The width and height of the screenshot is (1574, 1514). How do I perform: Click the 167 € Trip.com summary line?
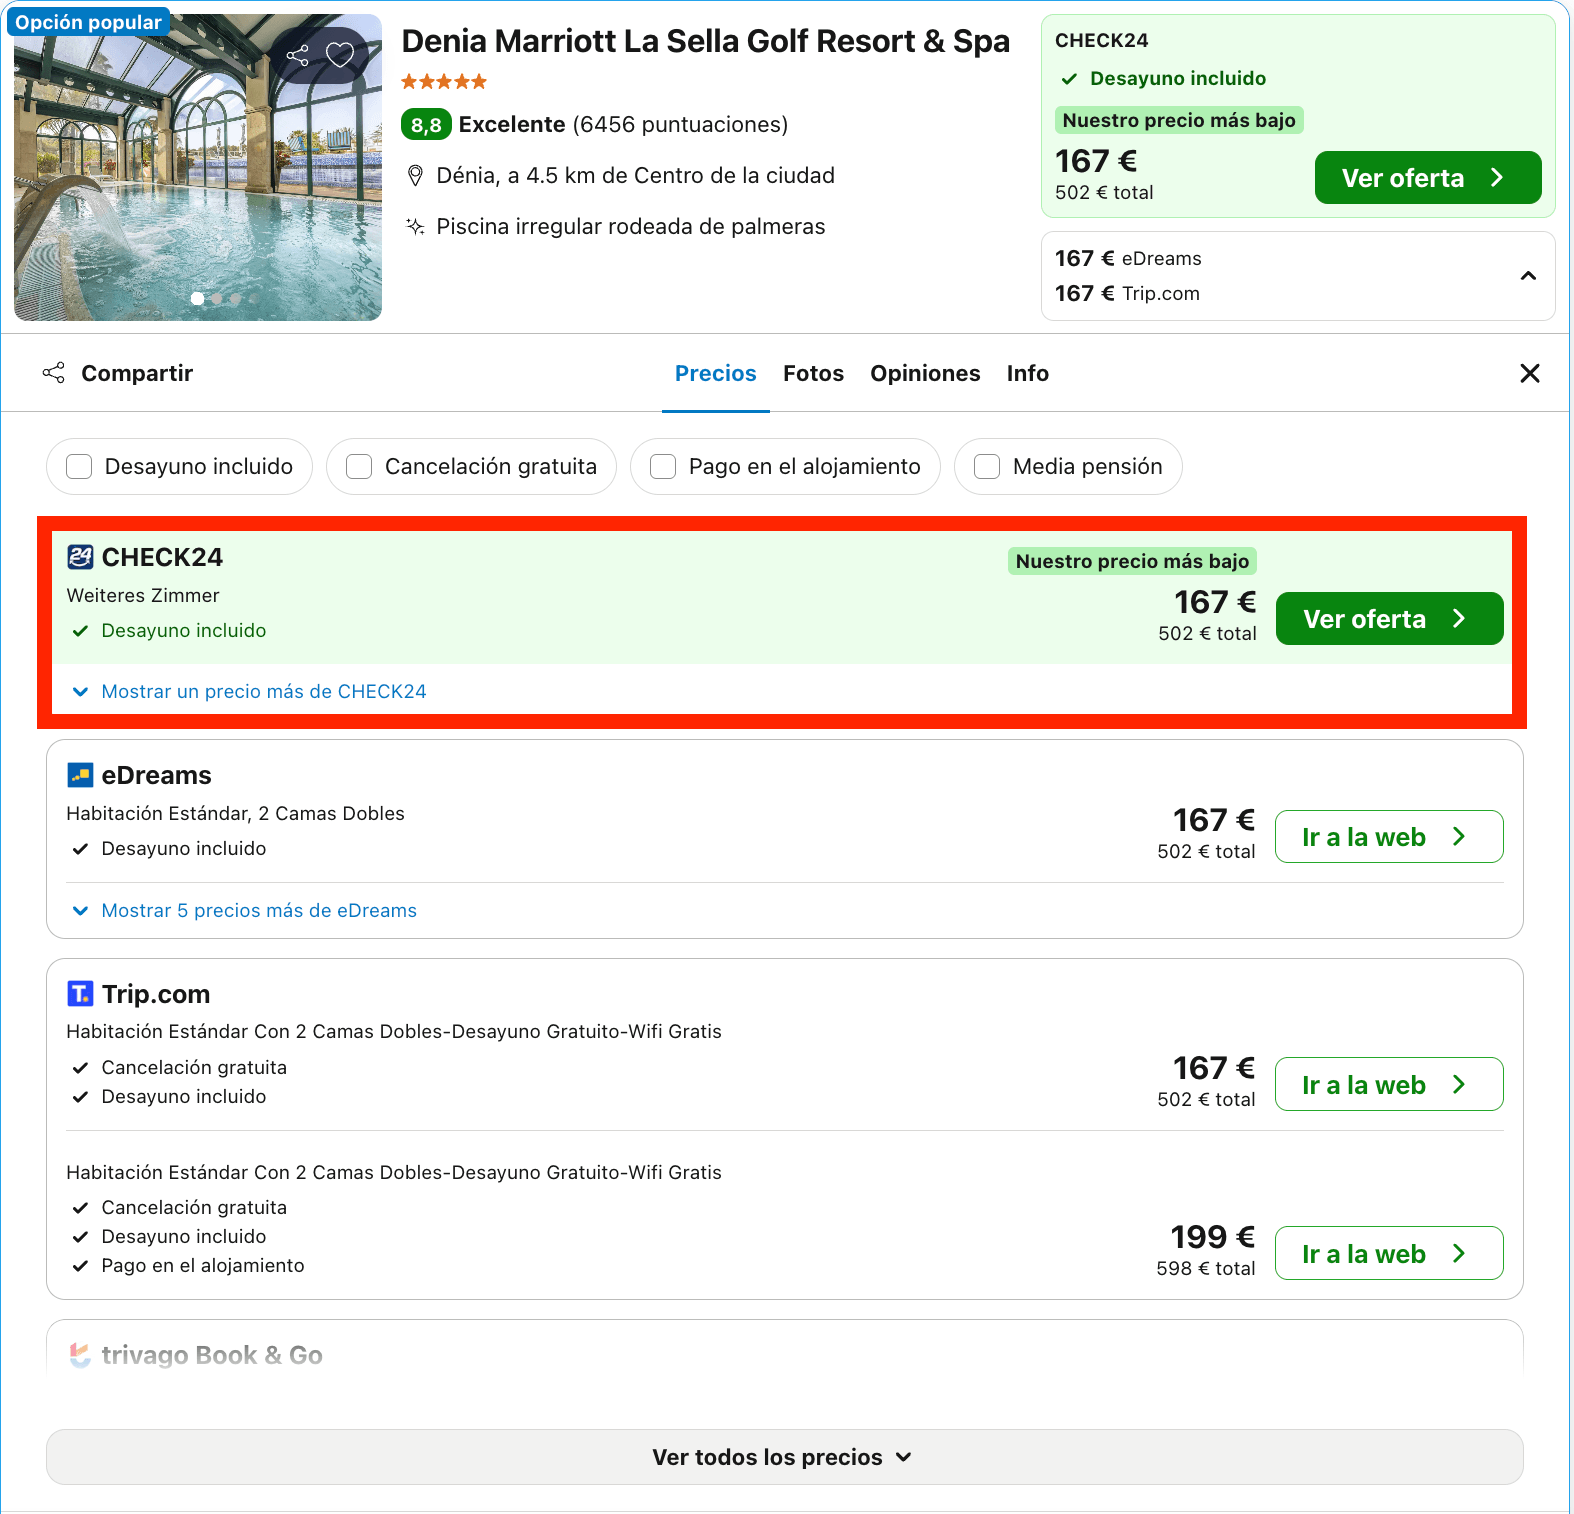(1127, 294)
